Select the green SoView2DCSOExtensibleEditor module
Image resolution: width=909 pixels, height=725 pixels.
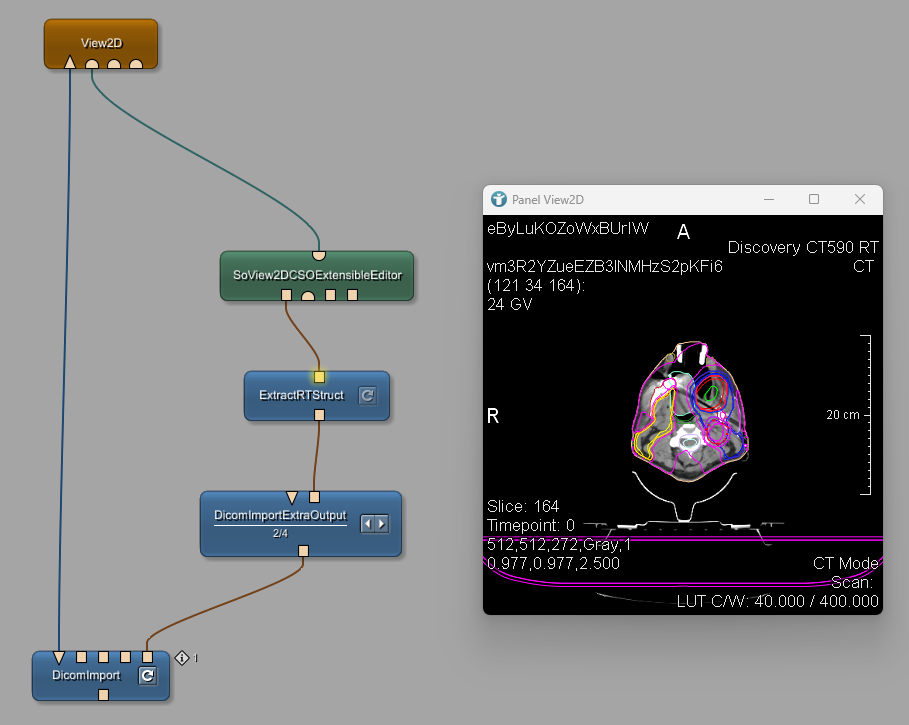pos(316,275)
